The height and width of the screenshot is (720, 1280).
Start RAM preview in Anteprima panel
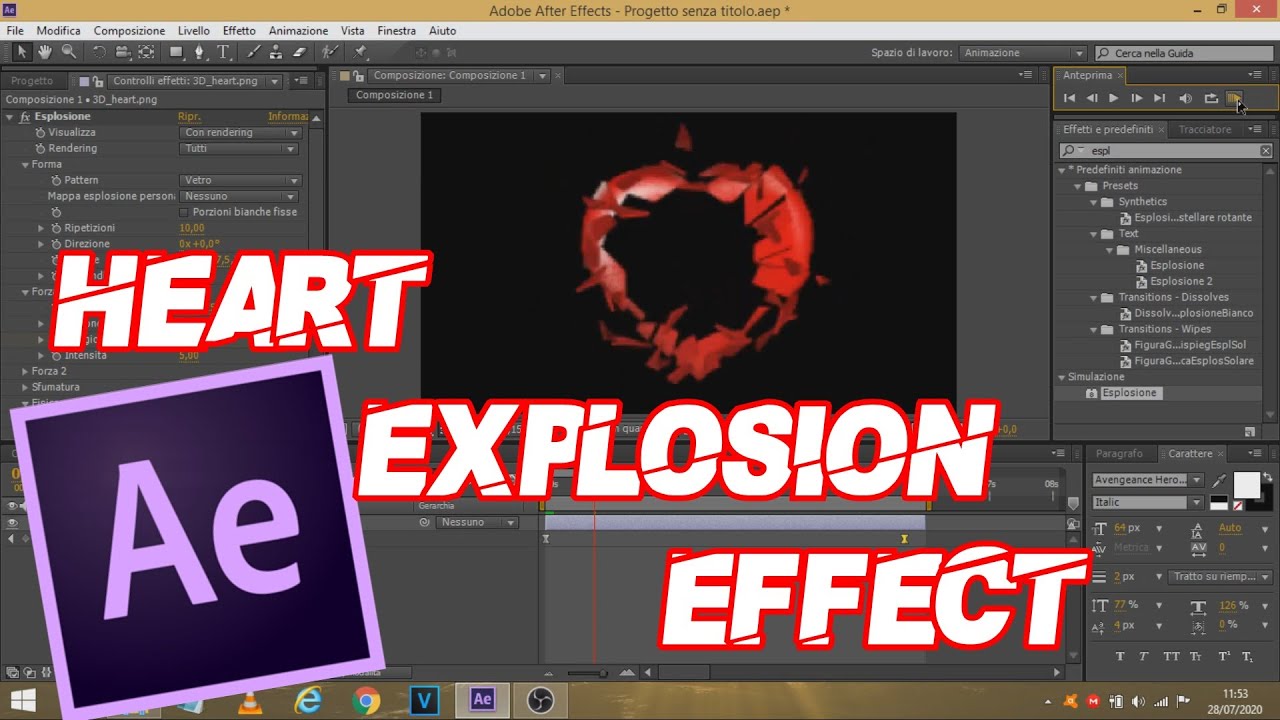point(1234,98)
